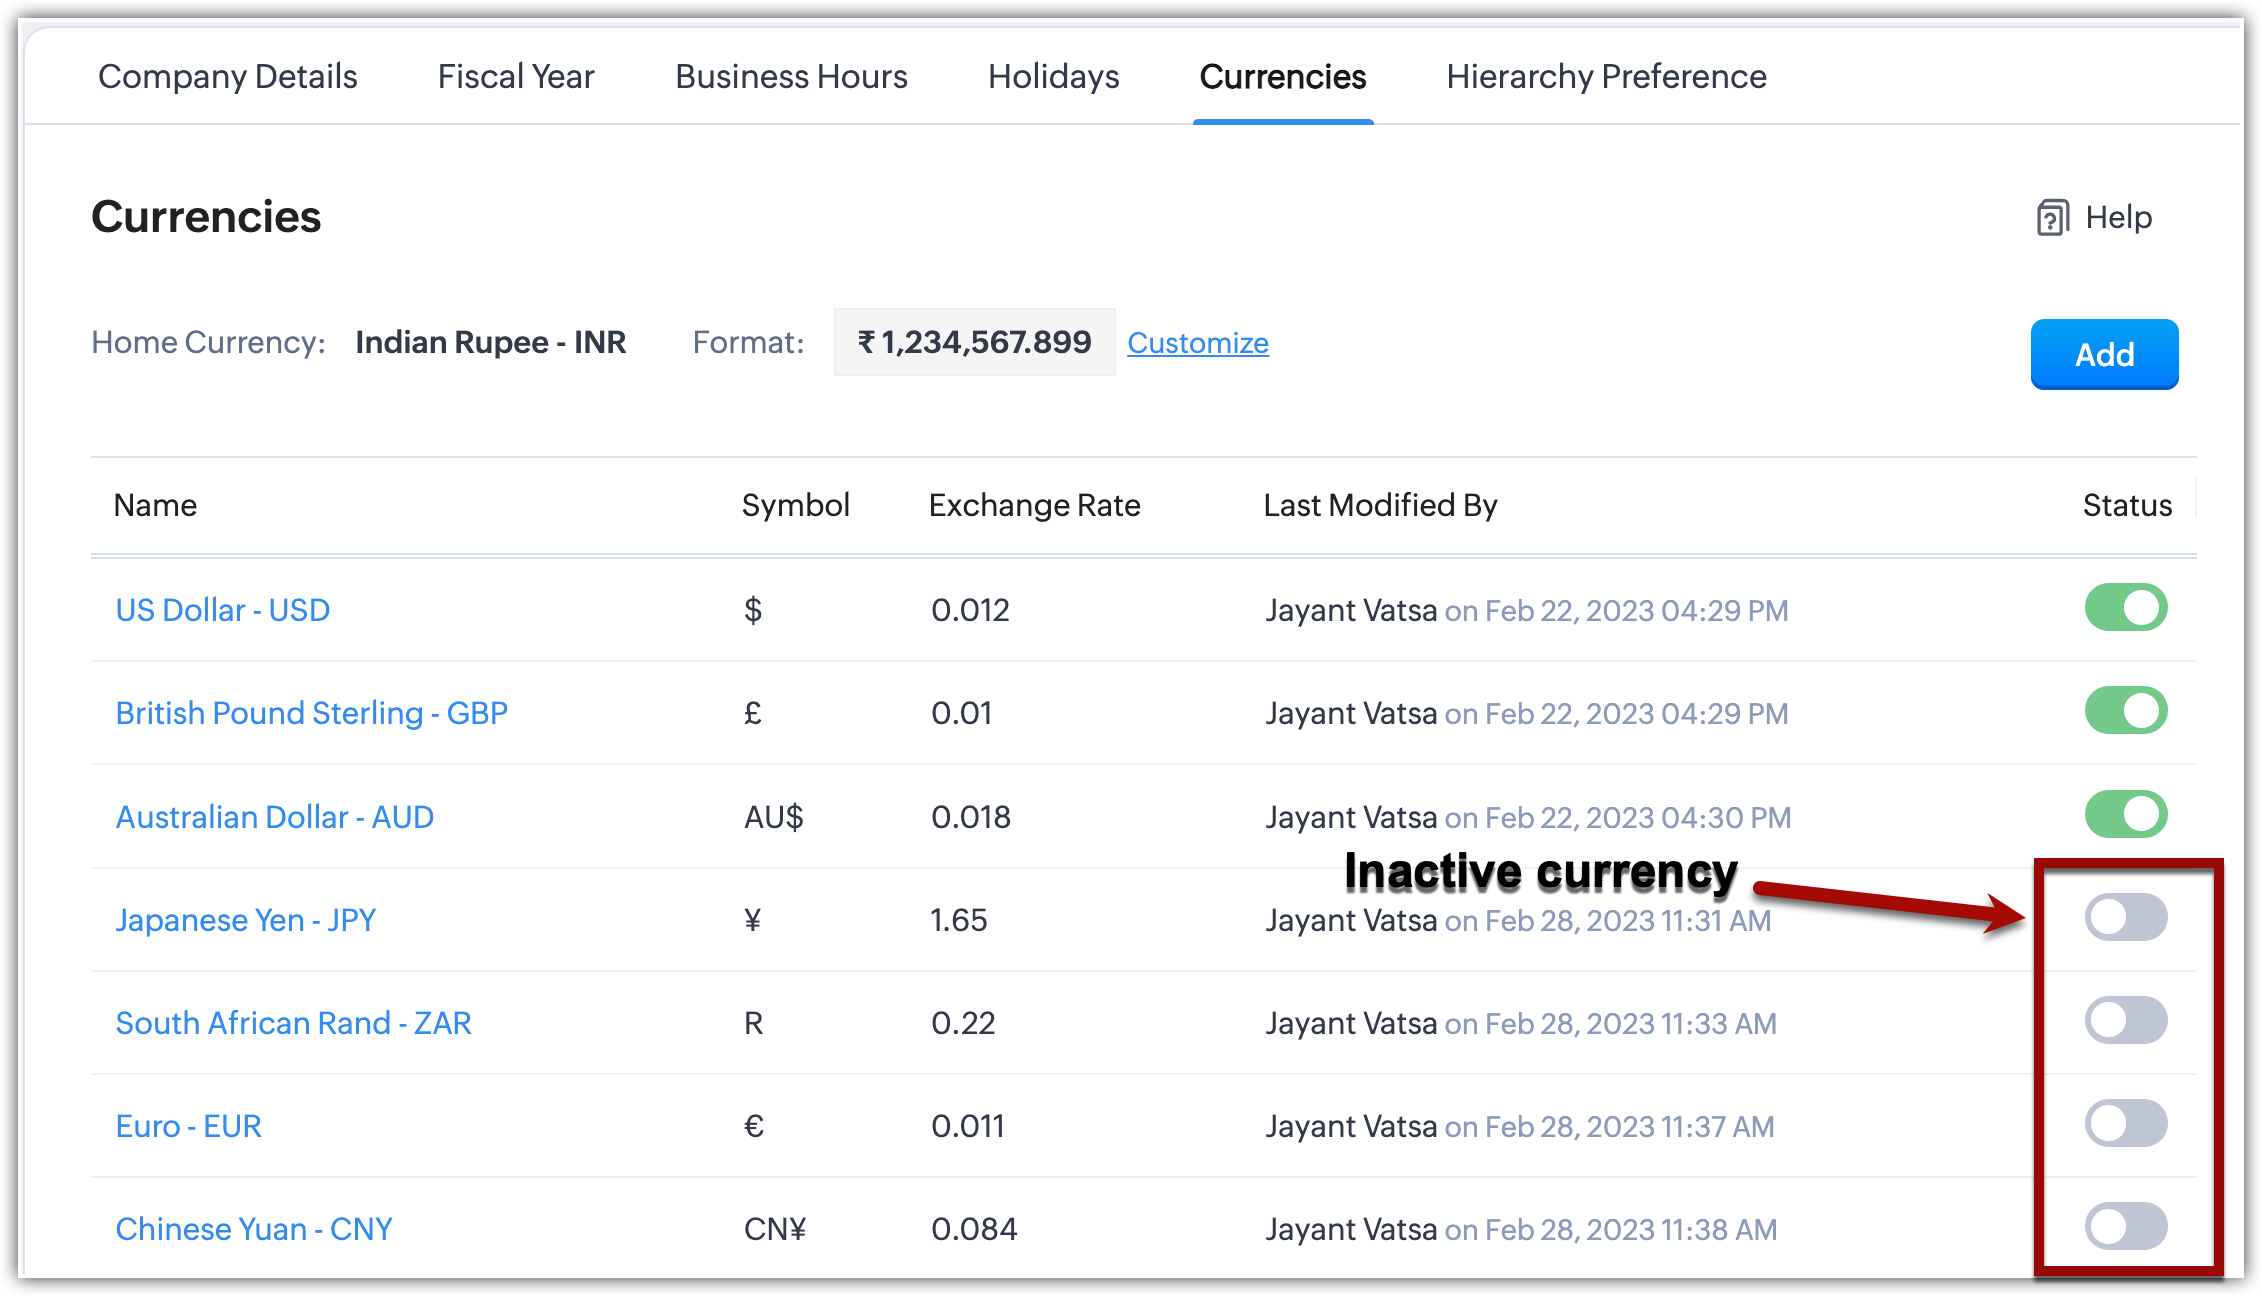This screenshot has width=2262, height=1296.
Task: Open the Hierarchy Preference tab
Action: [1606, 77]
